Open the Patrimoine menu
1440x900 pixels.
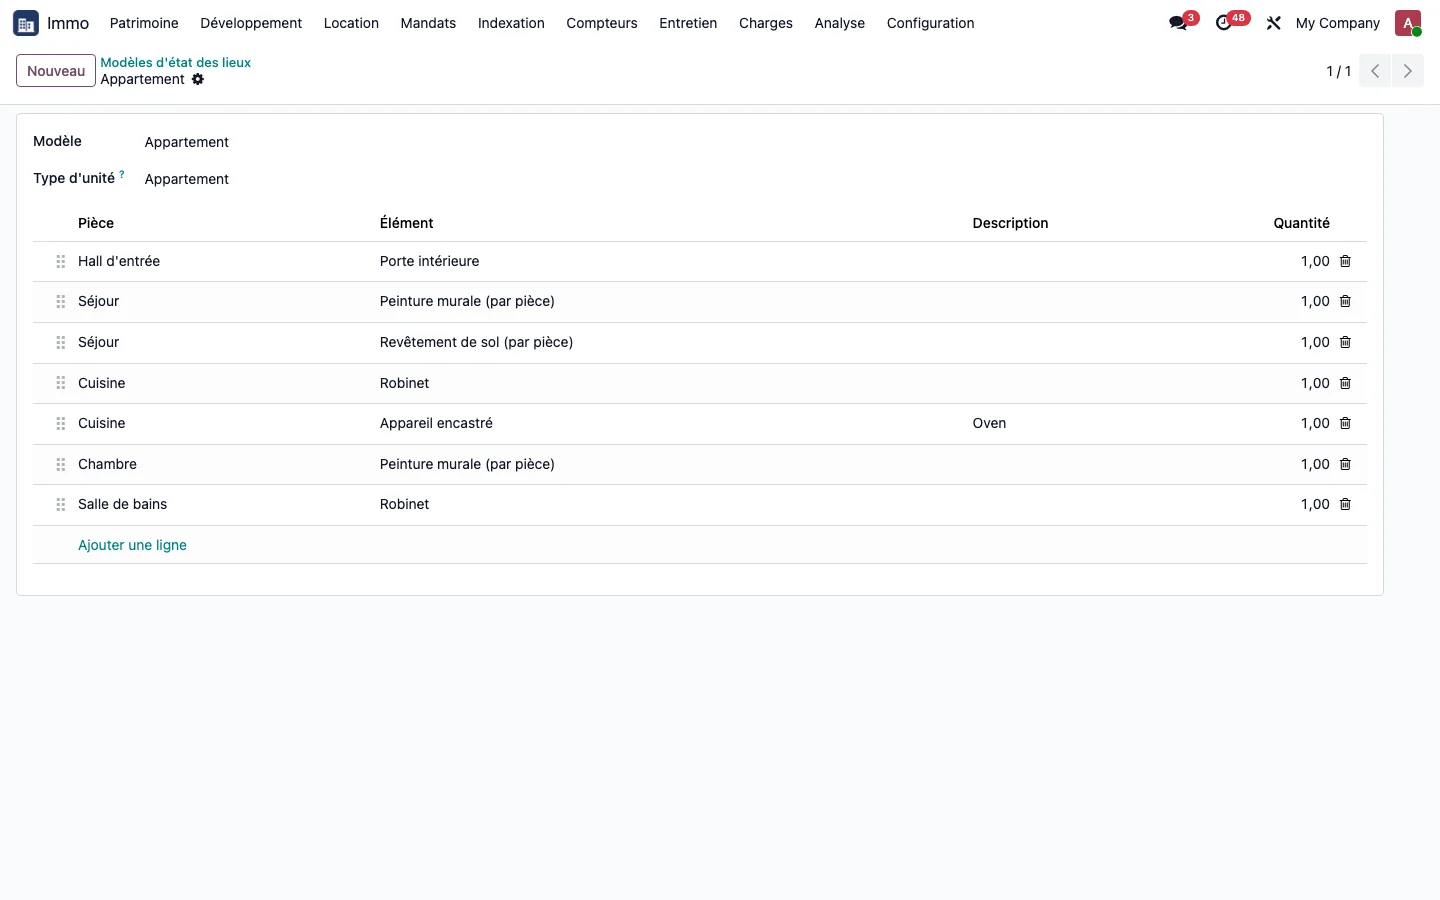(144, 23)
